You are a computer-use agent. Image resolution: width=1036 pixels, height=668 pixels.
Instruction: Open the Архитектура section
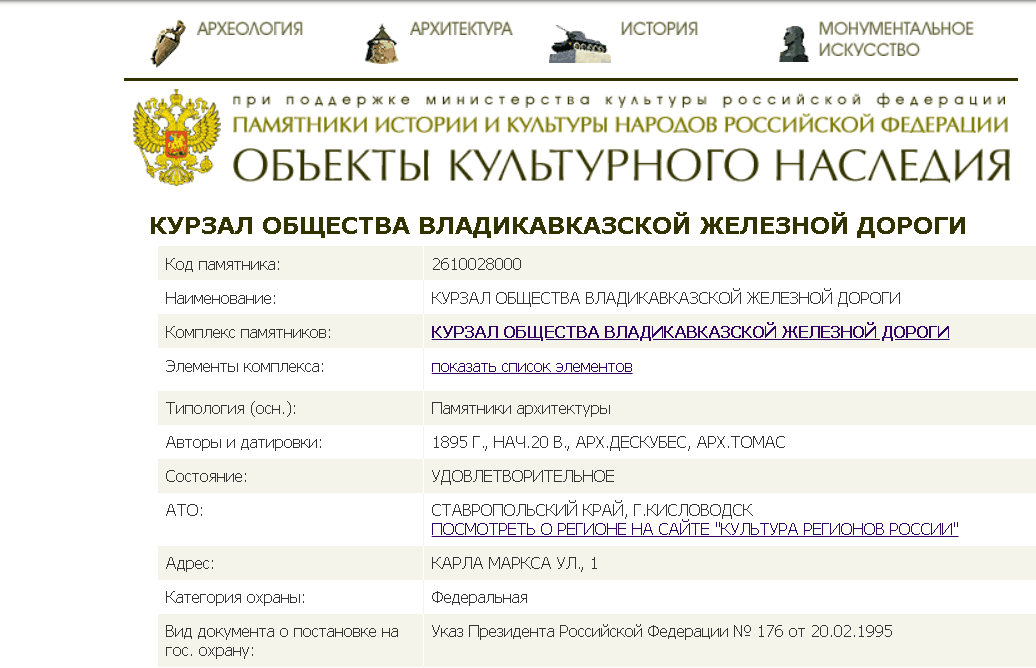461,29
